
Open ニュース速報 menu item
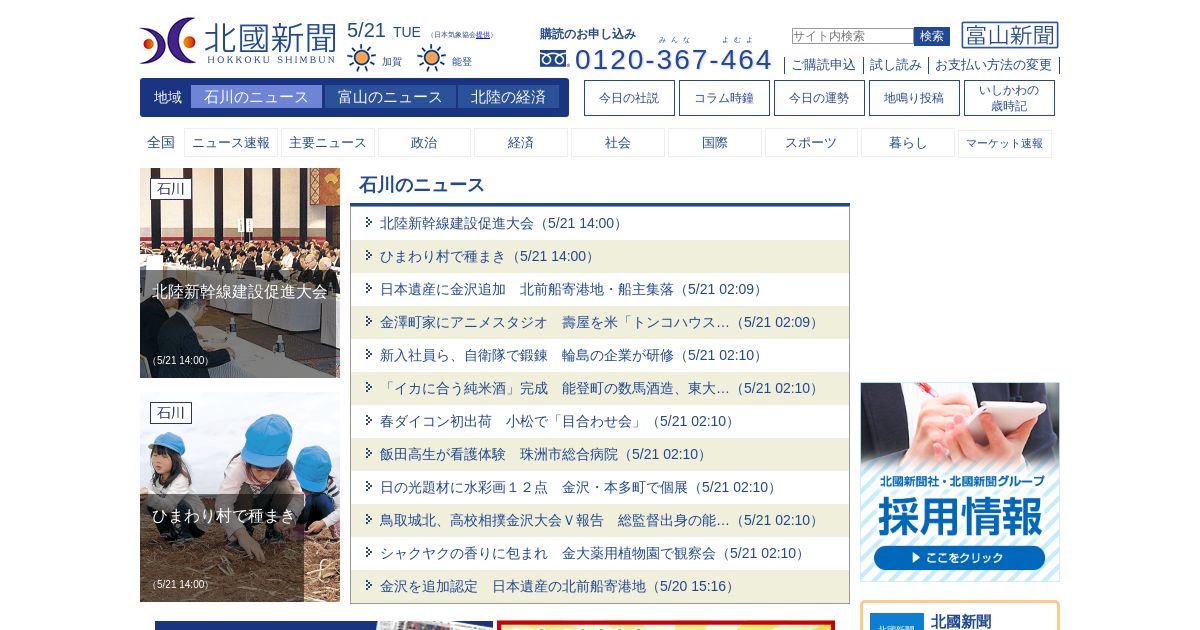231,143
